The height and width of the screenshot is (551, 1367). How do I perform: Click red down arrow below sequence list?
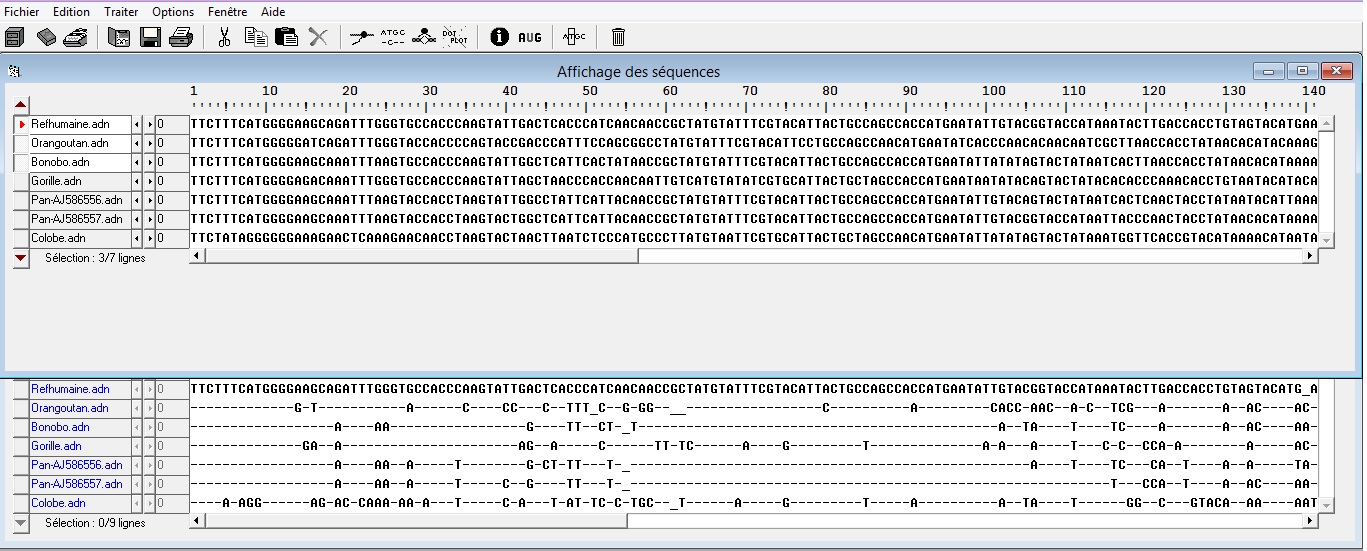click(21, 257)
